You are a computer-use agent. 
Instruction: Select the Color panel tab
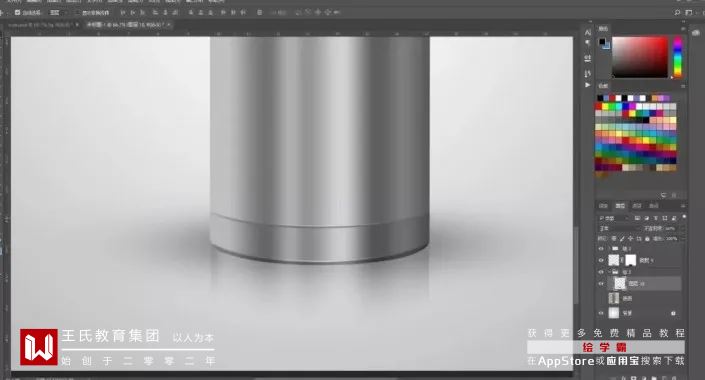pos(603,28)
